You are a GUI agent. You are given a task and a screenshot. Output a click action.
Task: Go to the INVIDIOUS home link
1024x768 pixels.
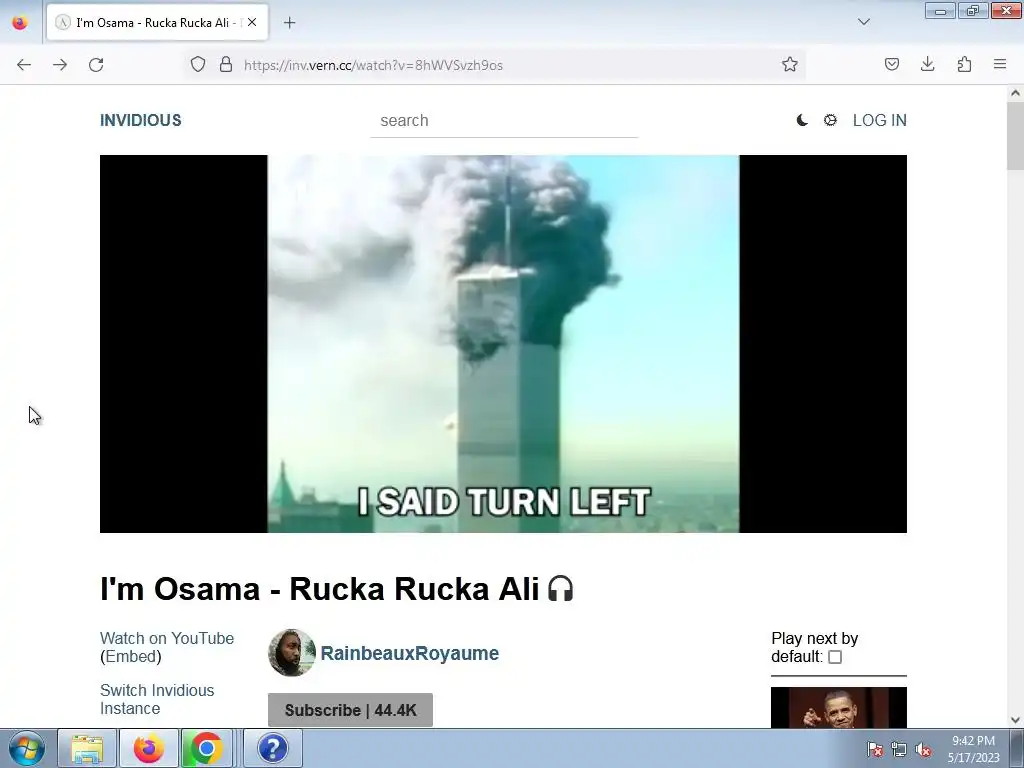click(x=140, y=120)
